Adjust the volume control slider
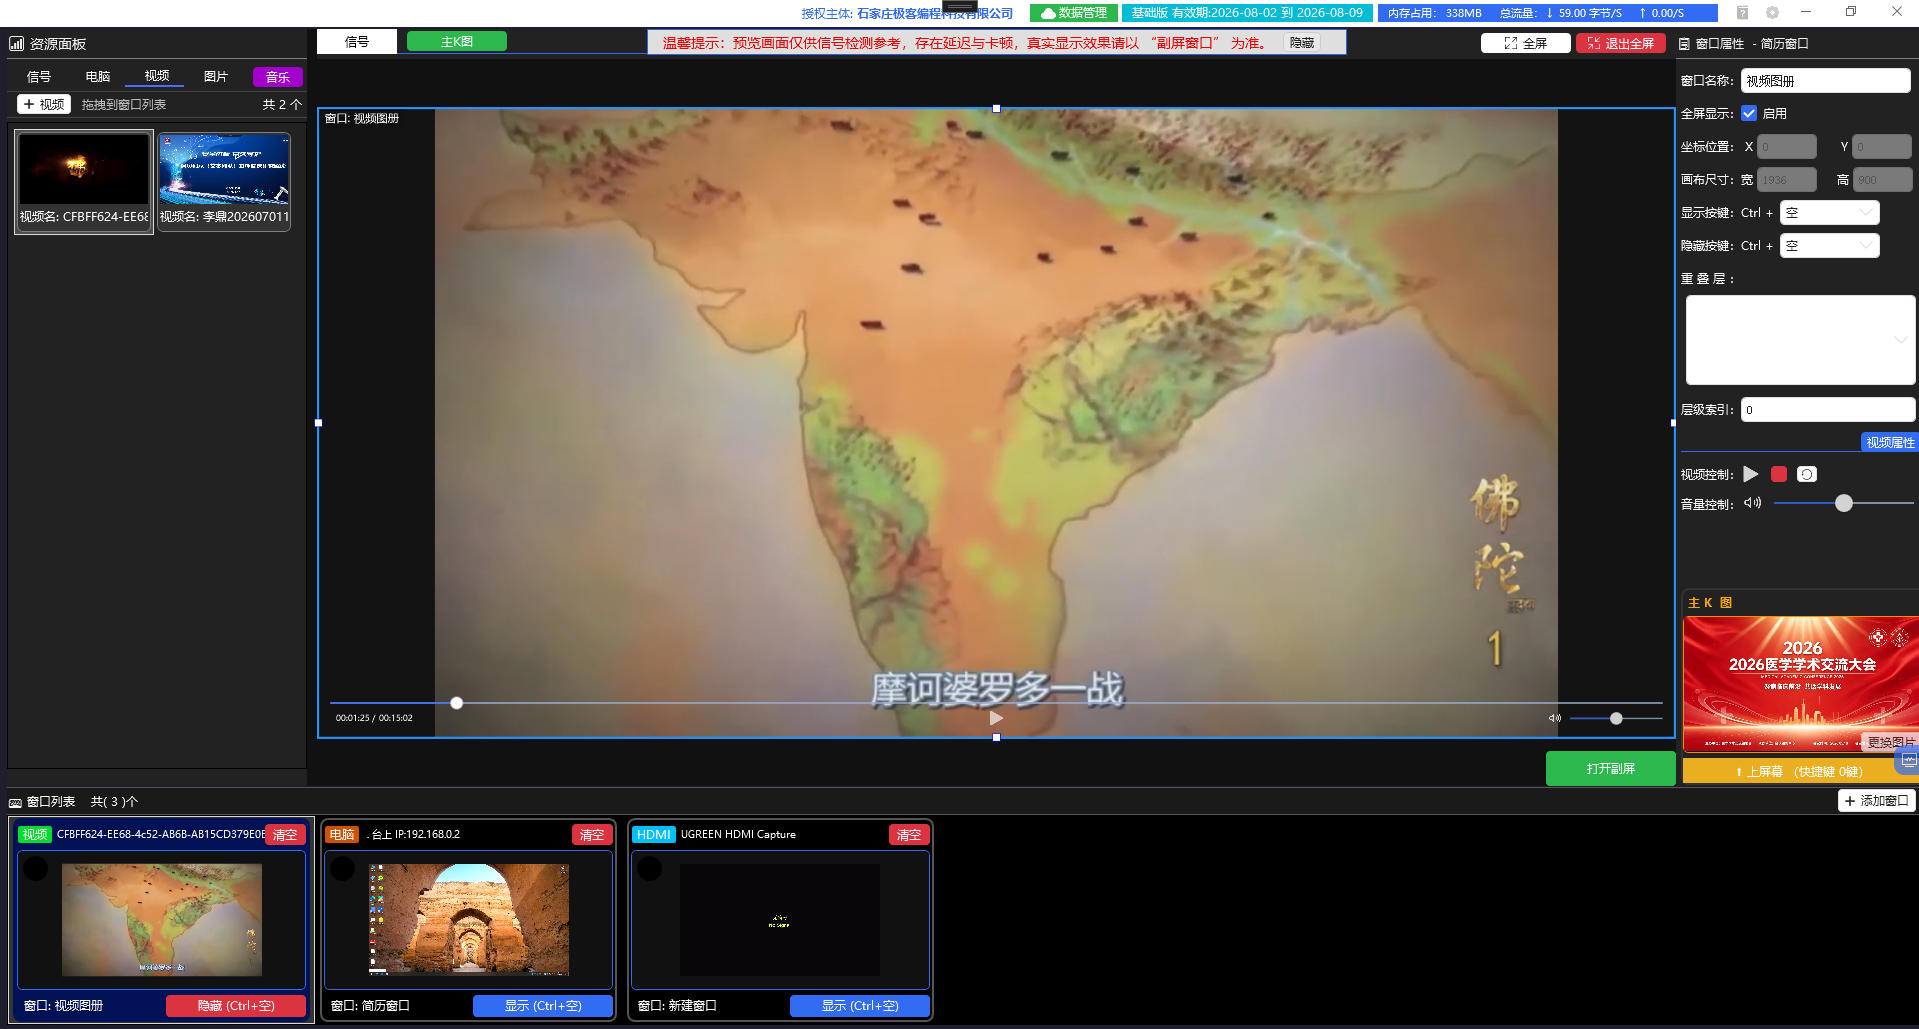 (1843, 503)
